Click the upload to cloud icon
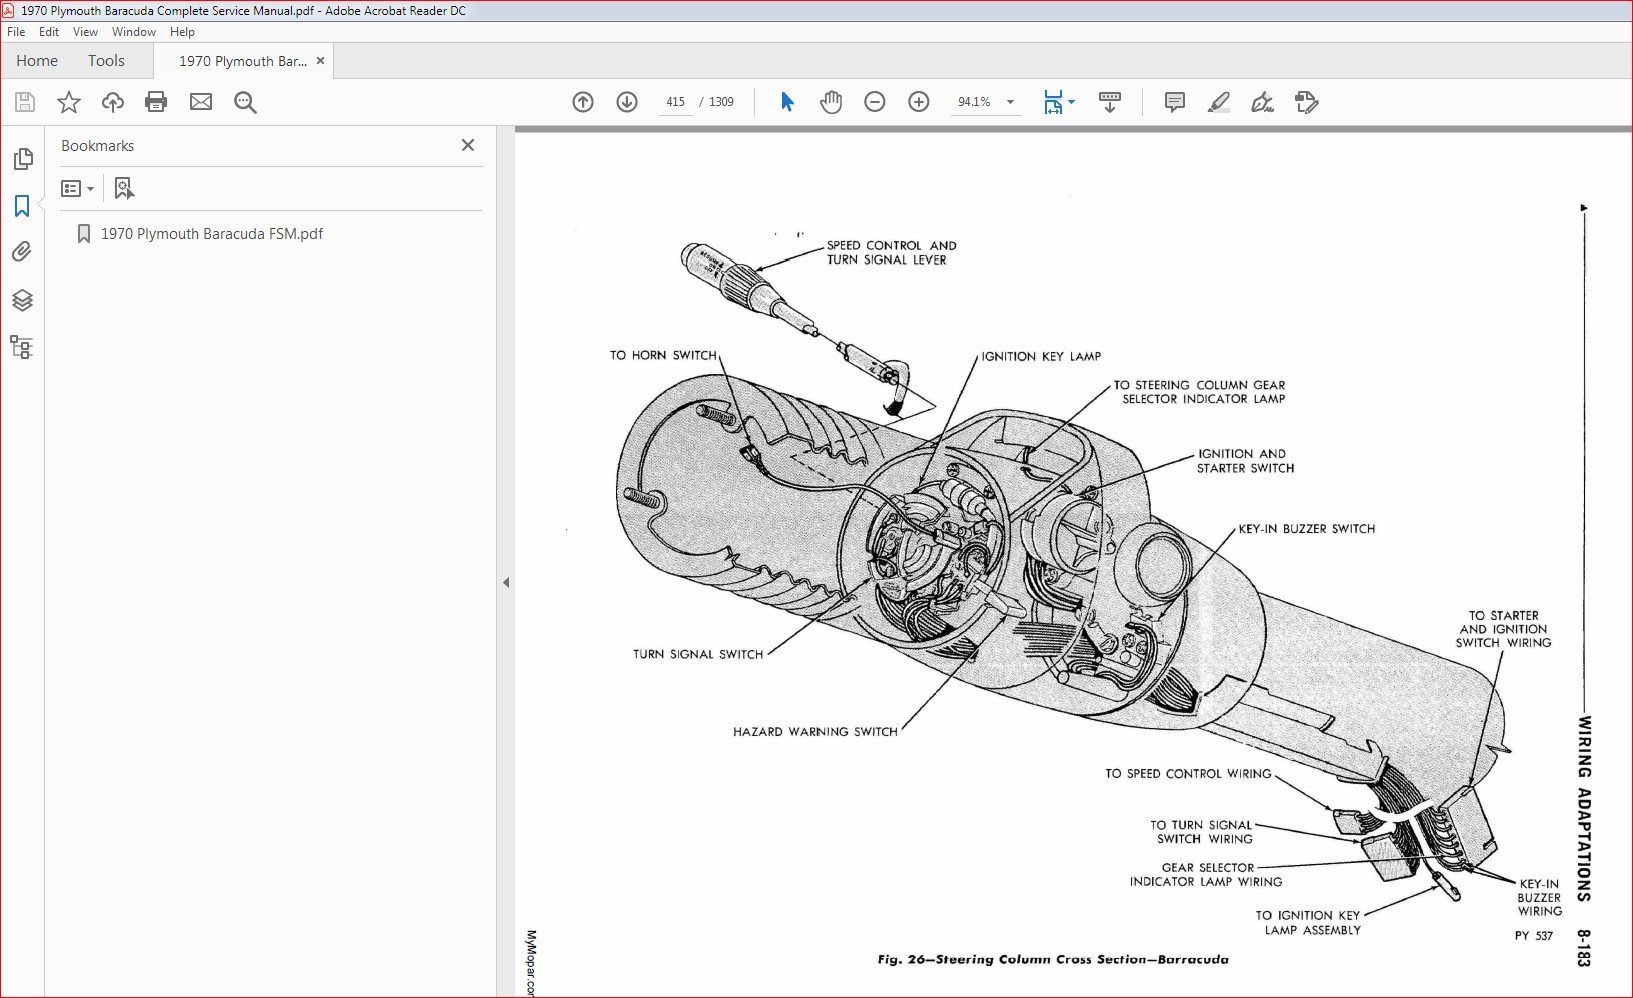Image resolution: width=1633 pixels, height=998 pixels. (113, 102)
